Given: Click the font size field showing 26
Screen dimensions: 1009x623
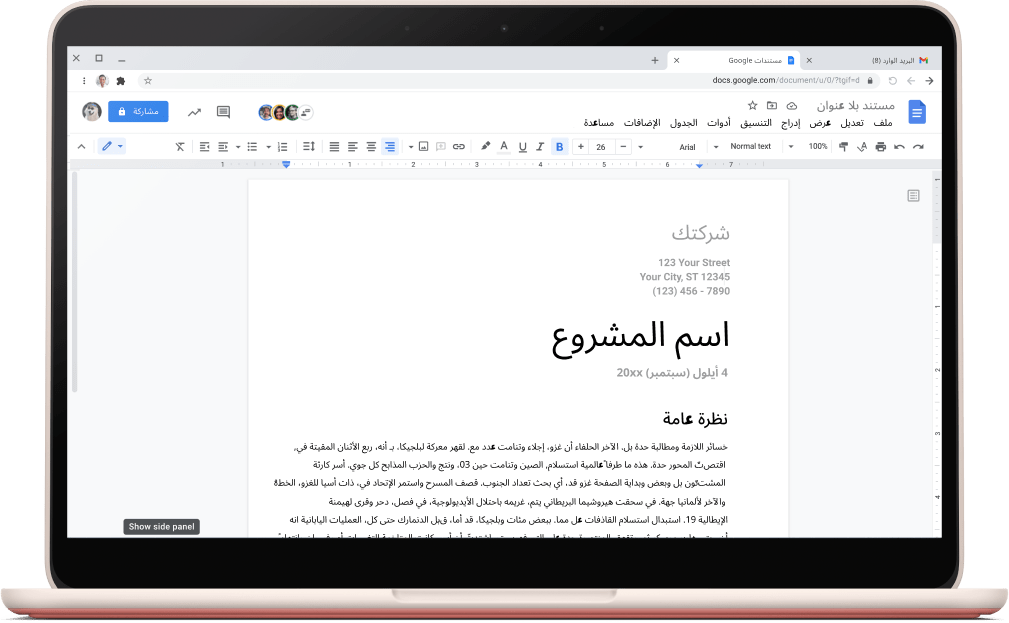Looking at the screenshot, I should pos(601,147).
